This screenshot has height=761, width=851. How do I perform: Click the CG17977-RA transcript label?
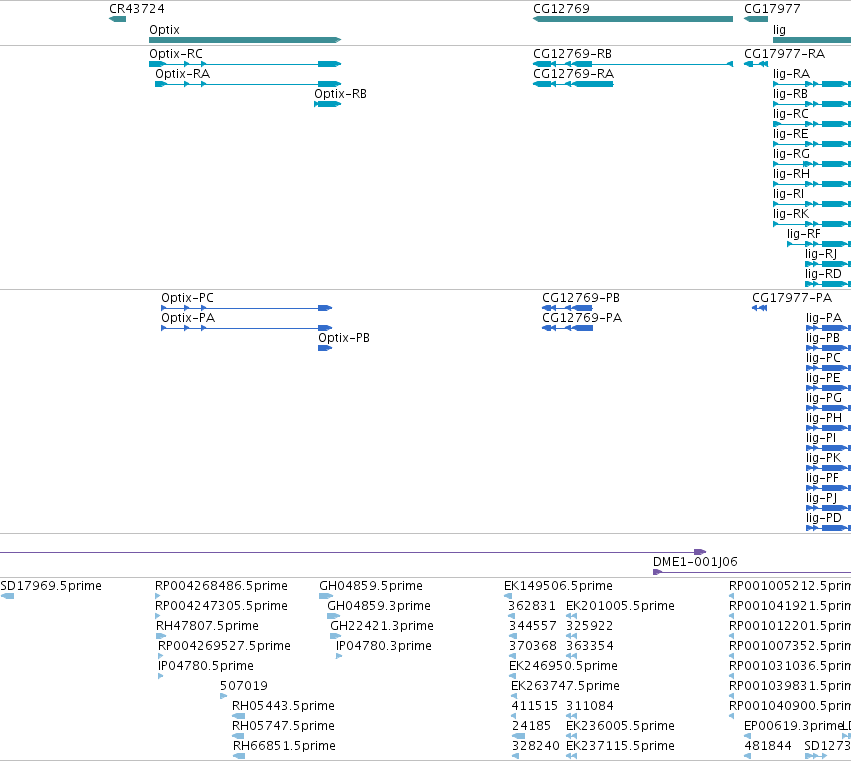[x=784, y=54]
